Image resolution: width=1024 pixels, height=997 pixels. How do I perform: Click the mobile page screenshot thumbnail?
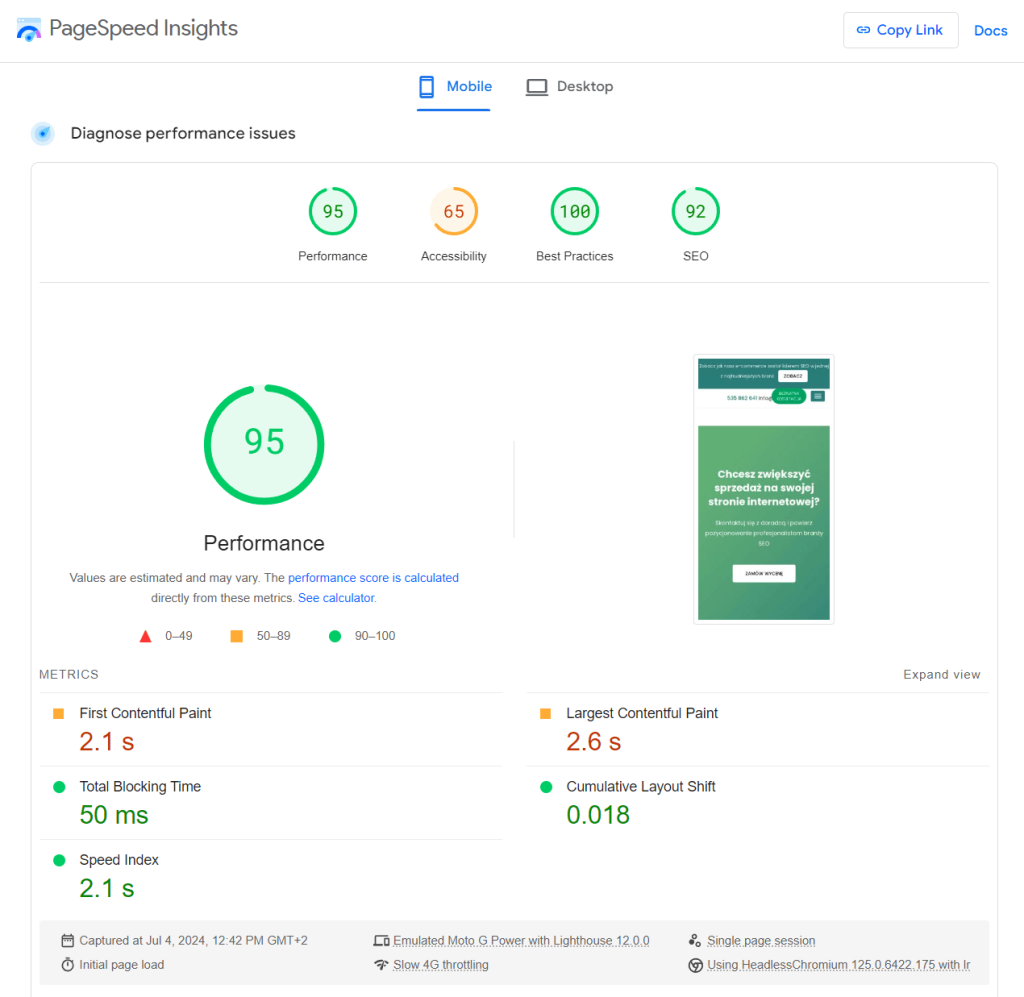764,489
